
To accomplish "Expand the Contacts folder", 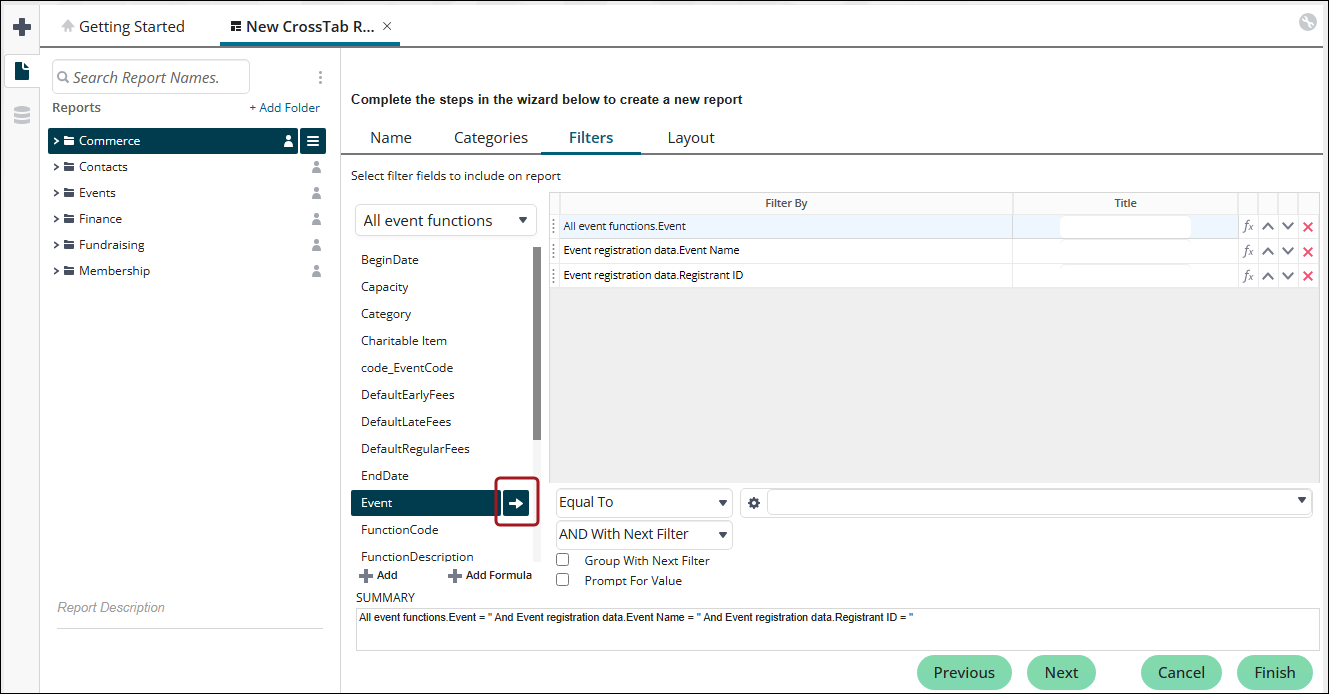I will (x=57, y=167).
